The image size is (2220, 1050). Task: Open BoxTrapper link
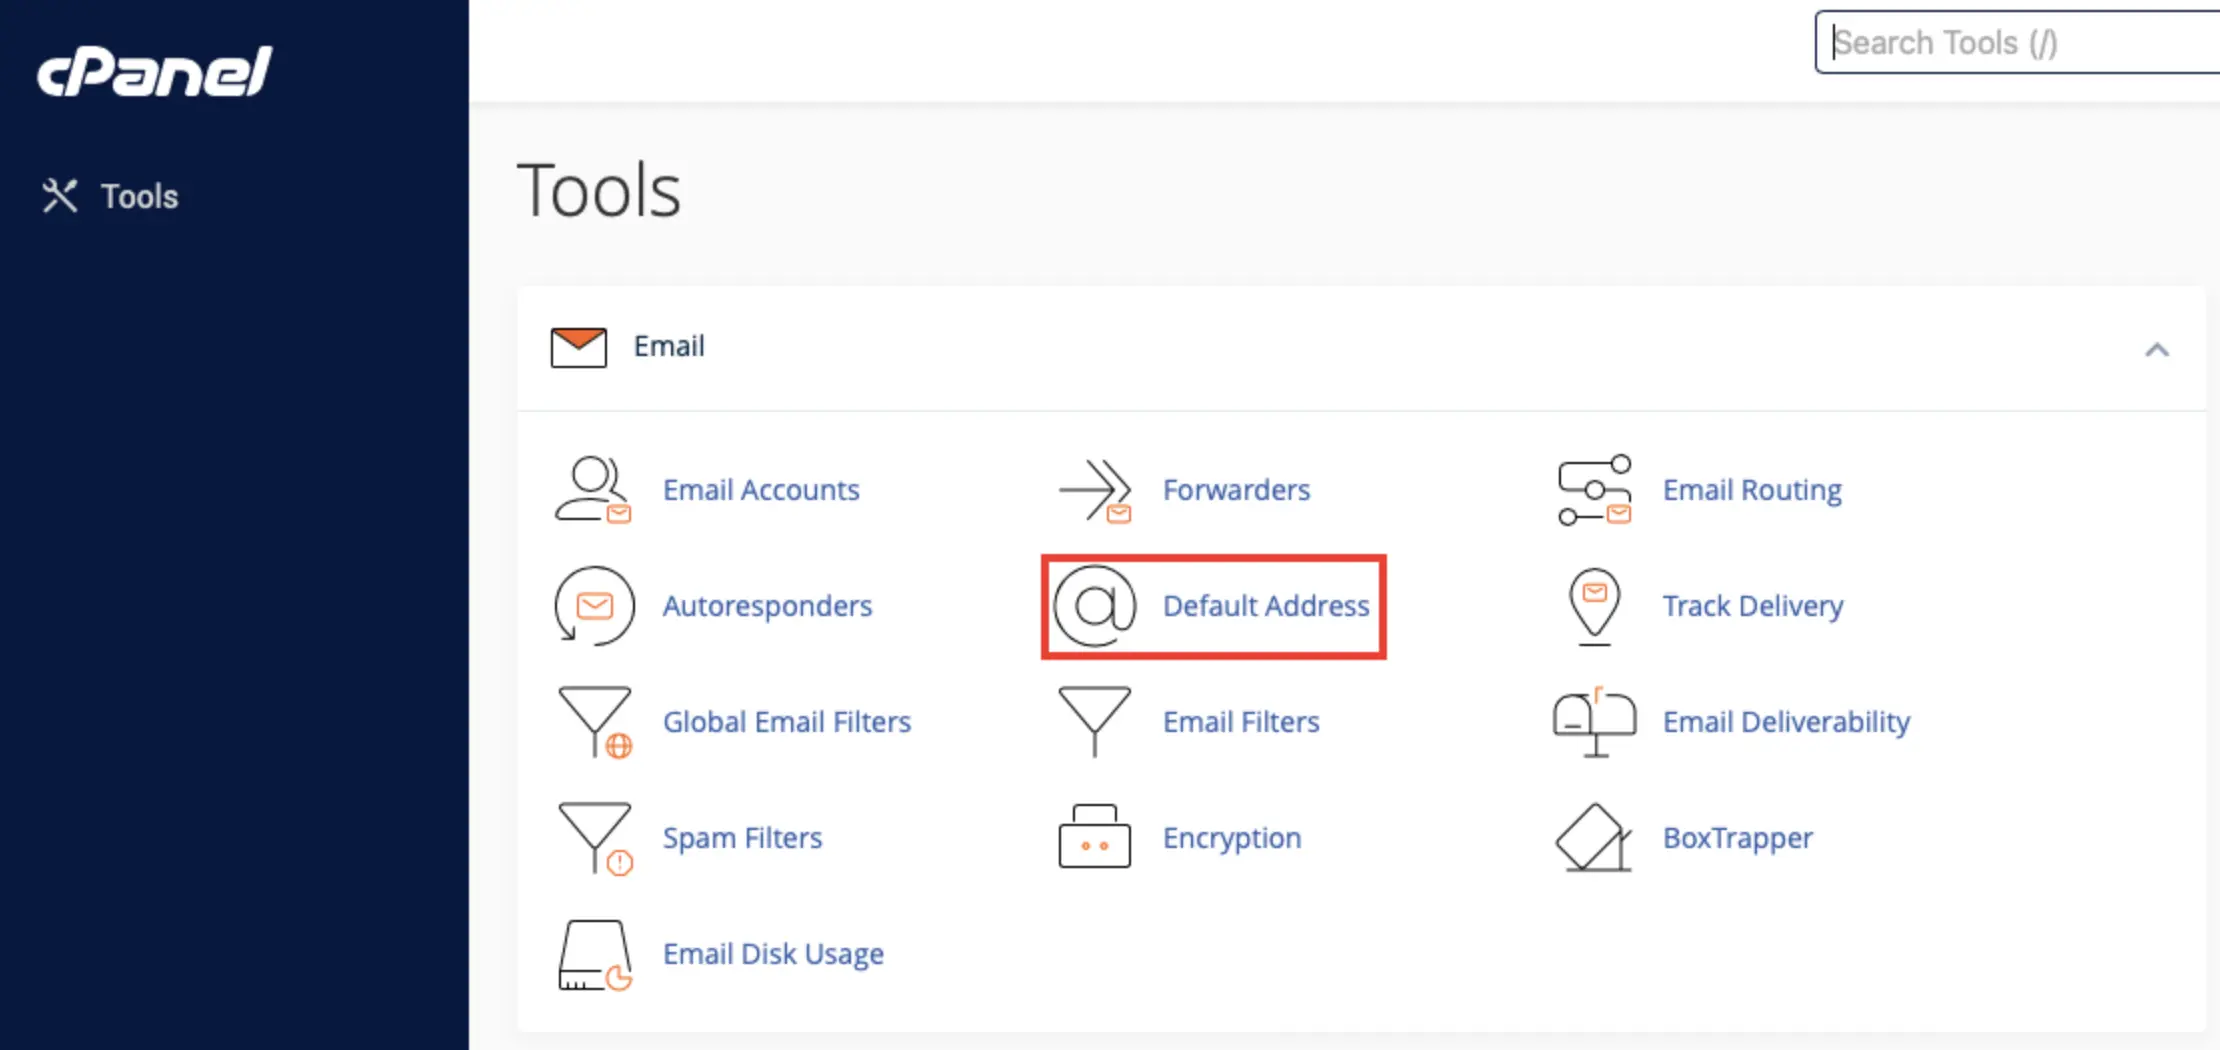pyautogui.click(x=1738, y=838)
